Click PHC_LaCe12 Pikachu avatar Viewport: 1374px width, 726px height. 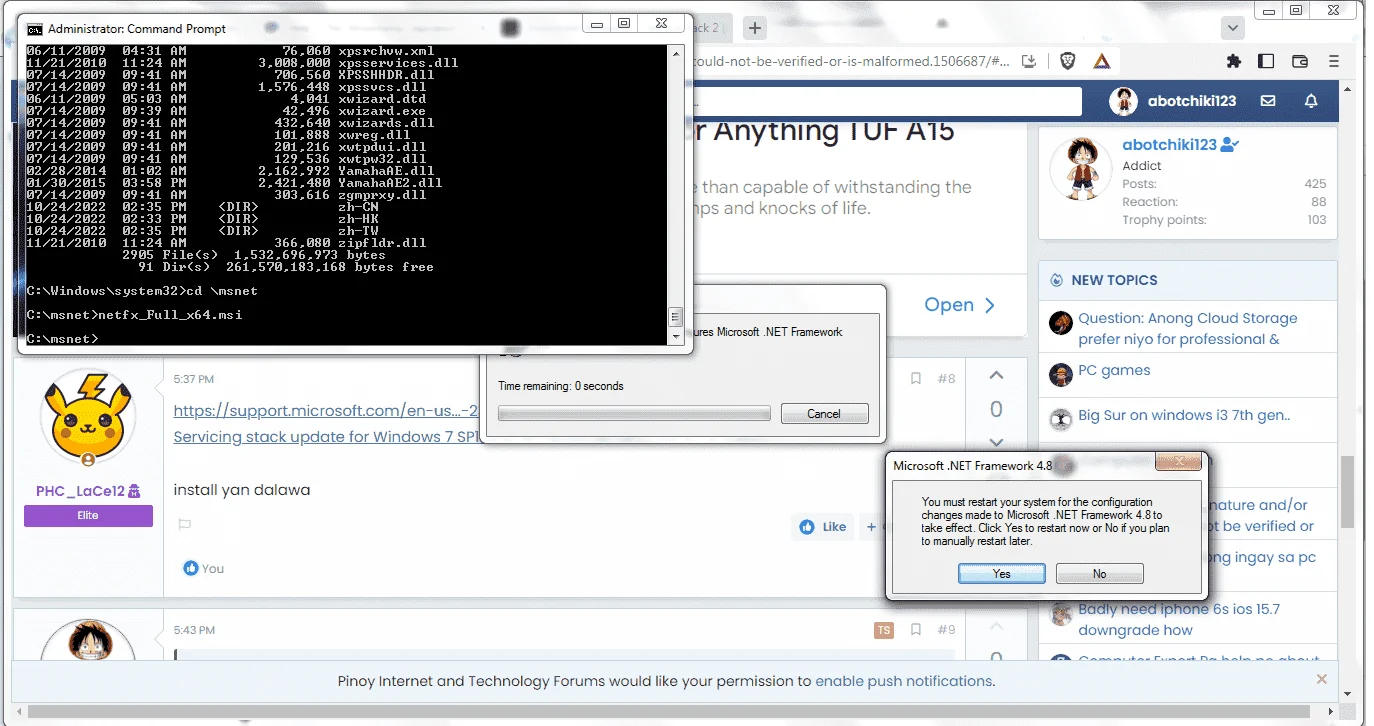click(x=88, y=418)
